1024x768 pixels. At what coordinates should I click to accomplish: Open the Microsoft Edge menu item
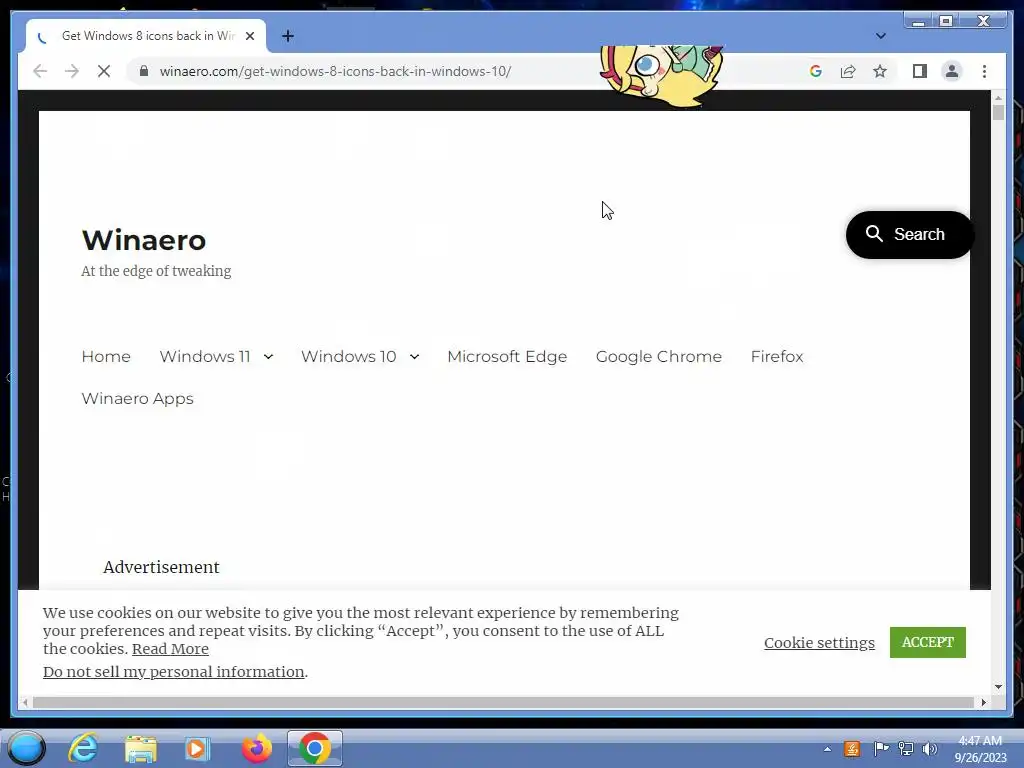507,357
